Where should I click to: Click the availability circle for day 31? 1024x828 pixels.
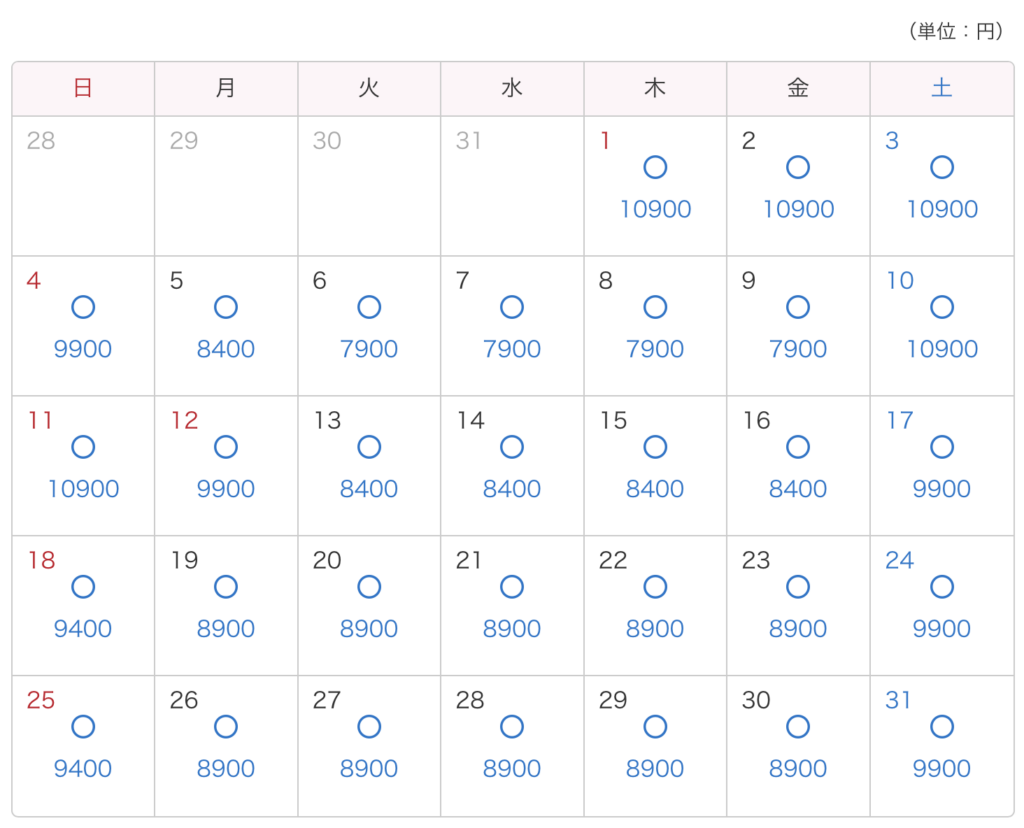point(942,727)
